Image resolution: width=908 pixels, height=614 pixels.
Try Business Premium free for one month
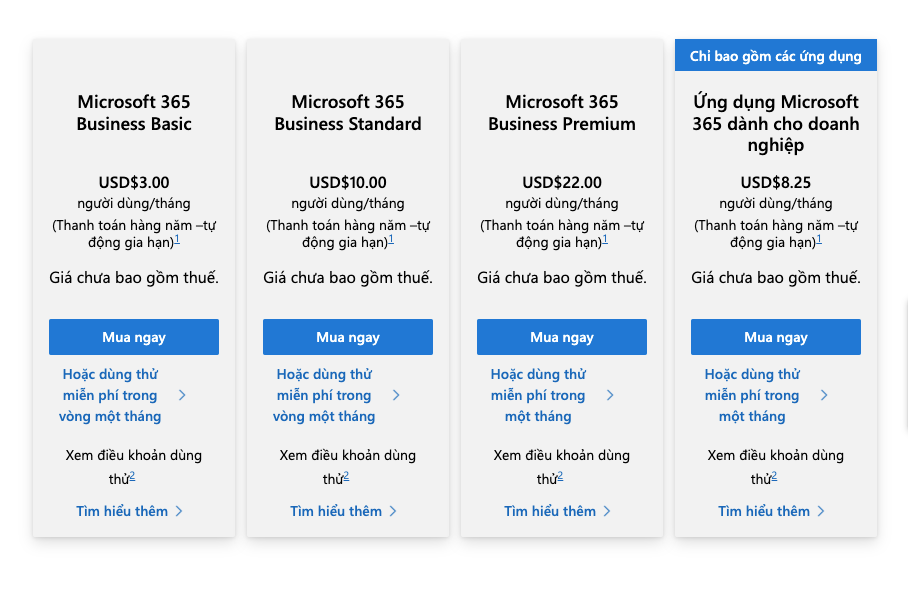click(x=538, y=395)
